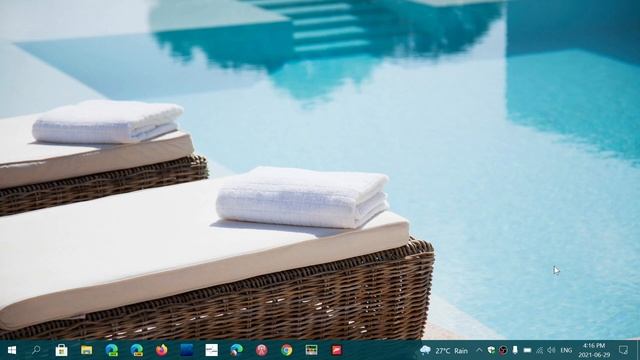Click the Show desktop sliver
This screenshot has width=640, height=360.
click(x=638, y=350)
